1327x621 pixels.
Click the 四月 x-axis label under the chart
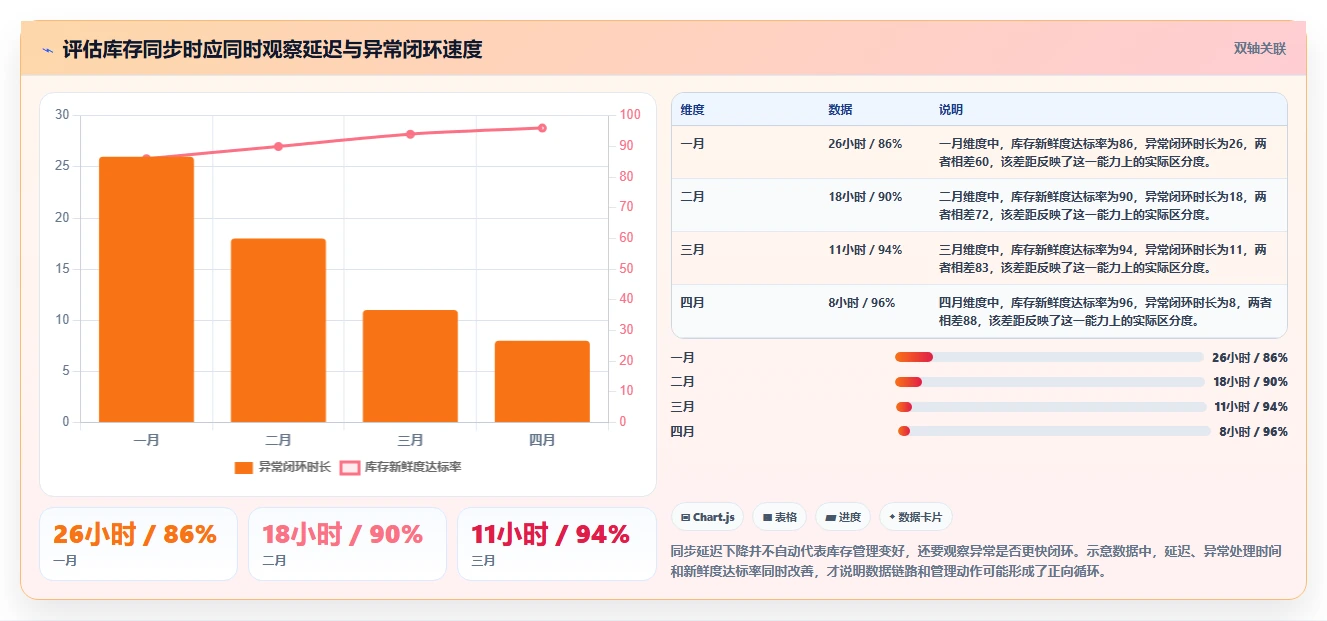[x=542, y=440]
